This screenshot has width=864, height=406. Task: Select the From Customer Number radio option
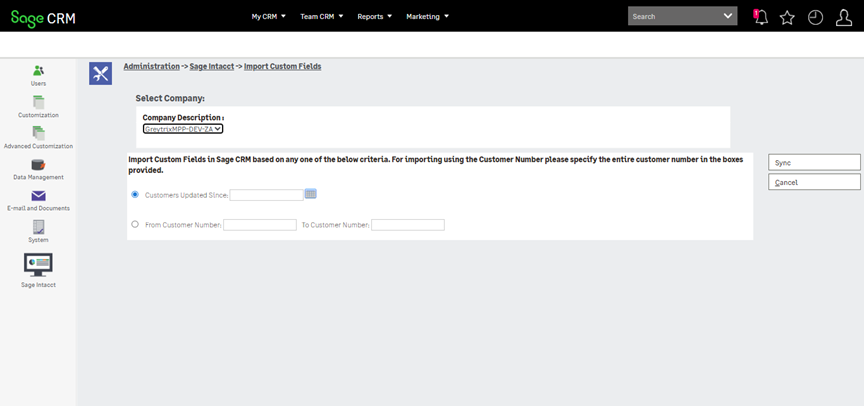(x=135, y=224)
